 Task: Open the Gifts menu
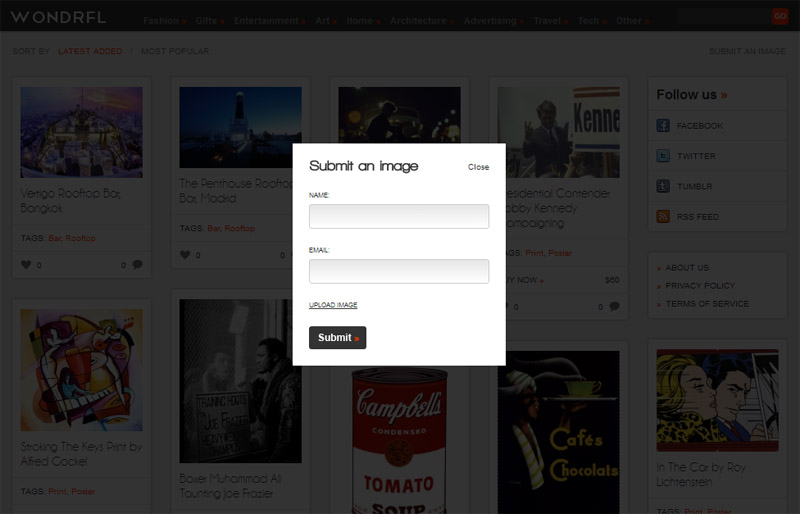(210, 20)
